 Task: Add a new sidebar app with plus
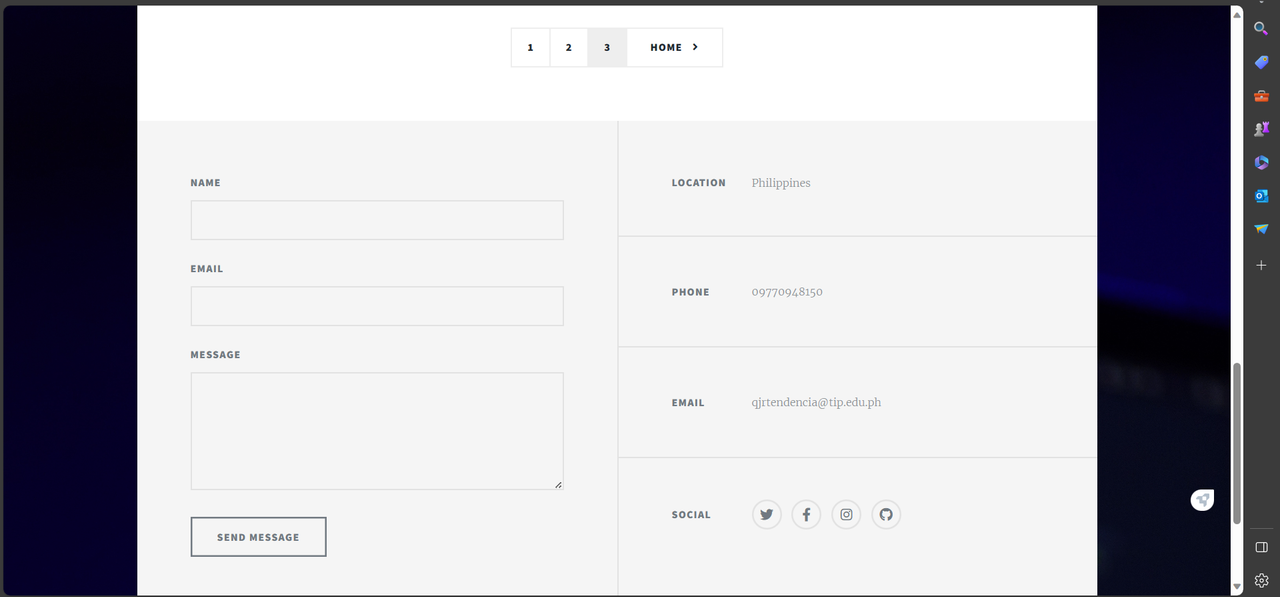pos(1261,265)
